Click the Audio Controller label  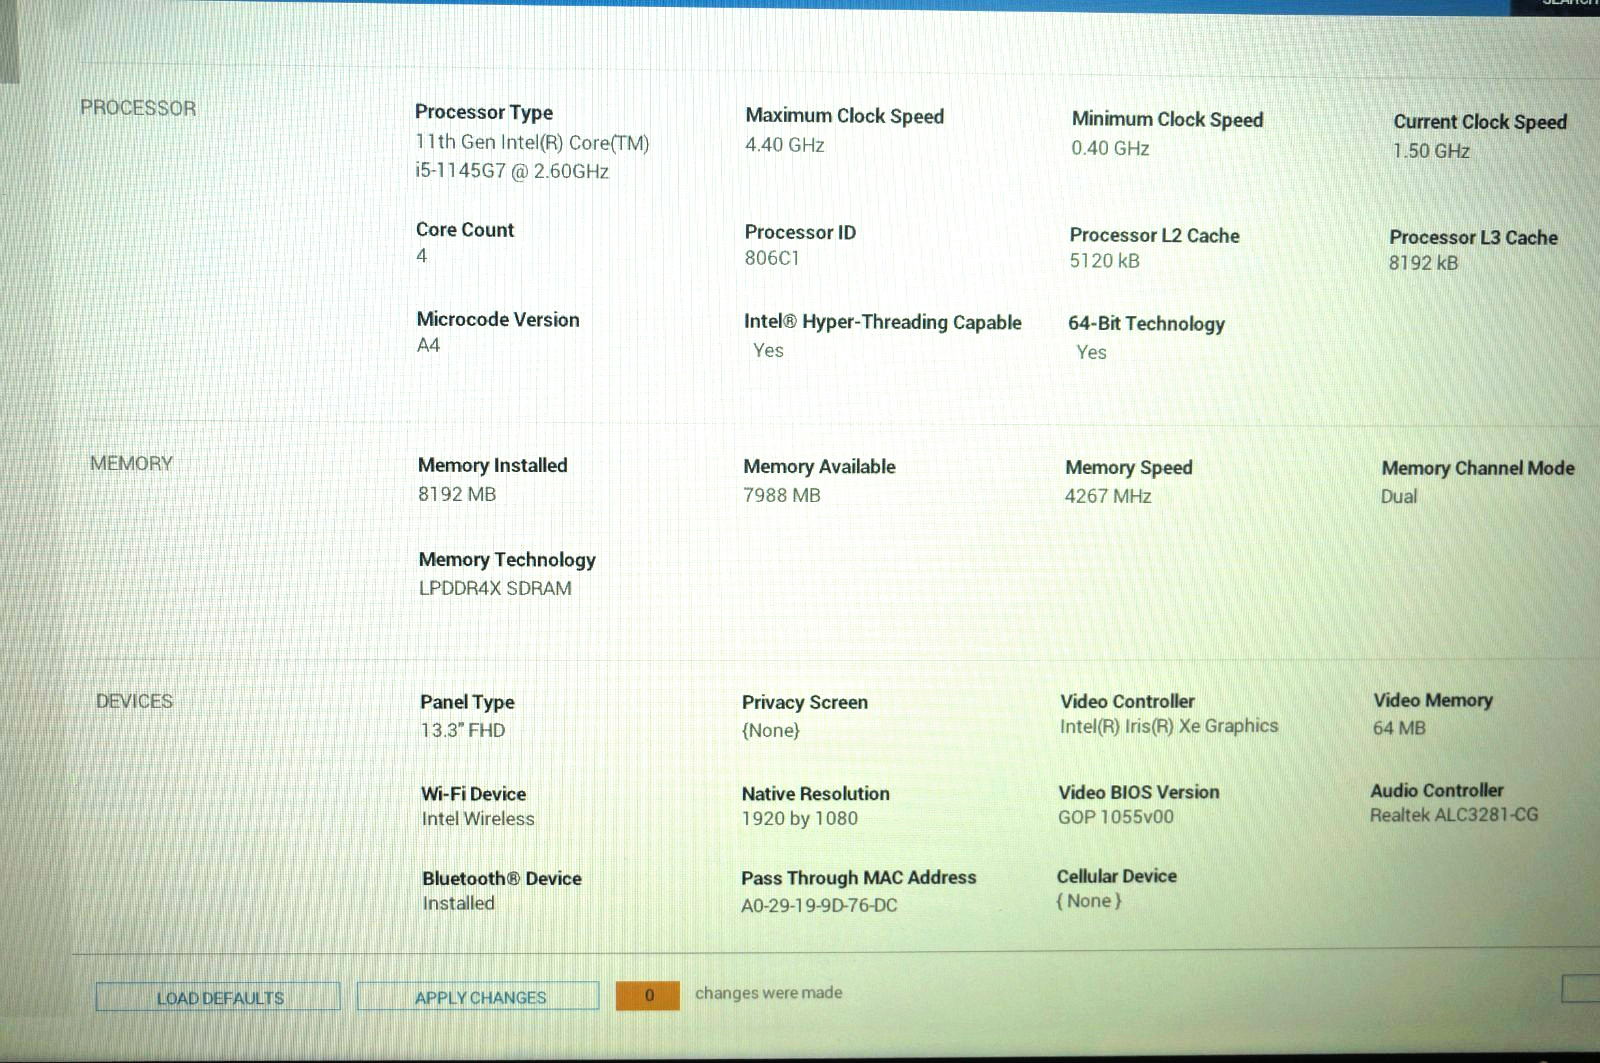tap(1437, 790)
